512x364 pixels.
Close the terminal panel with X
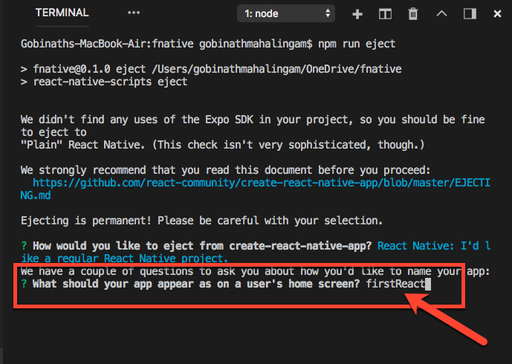pos(497,14)
